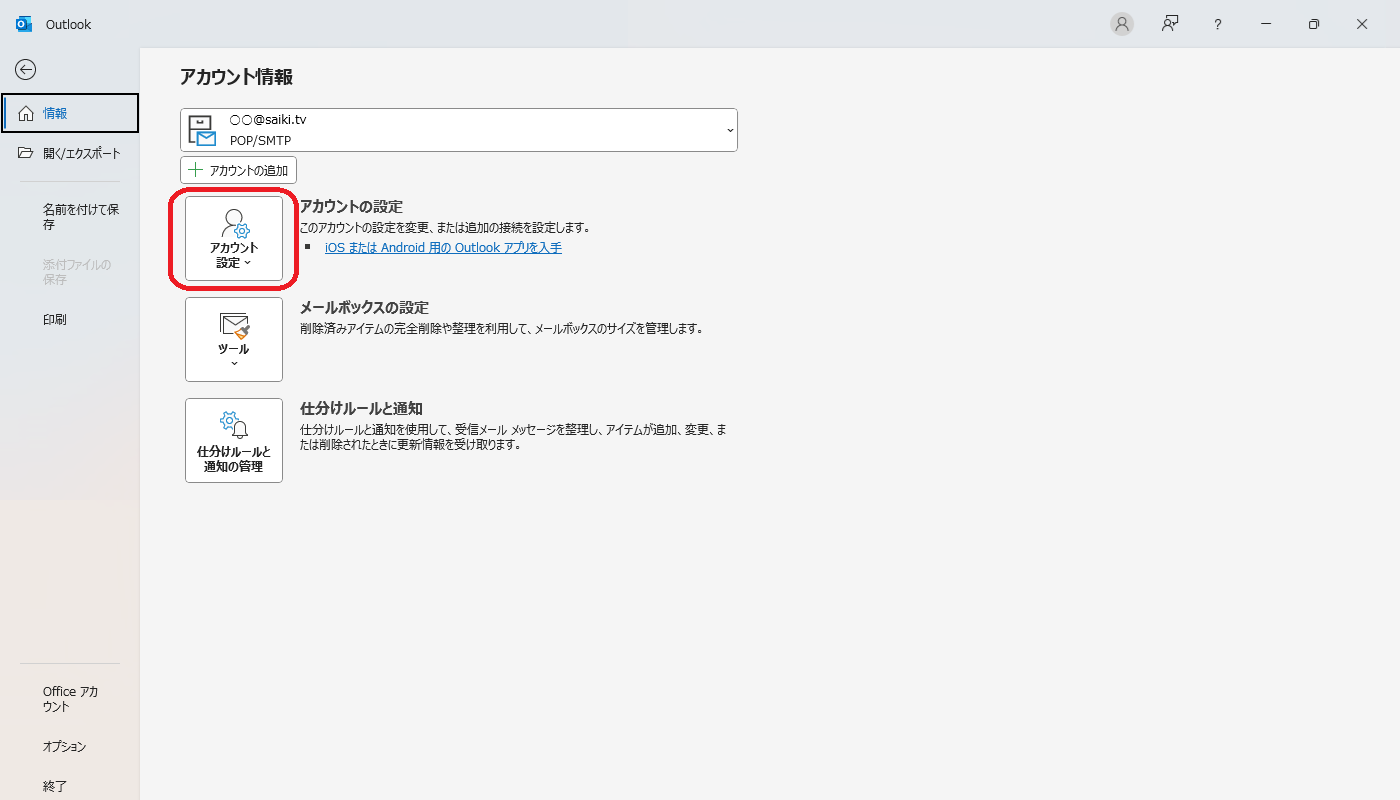Click the Outlook logo in title bar
1400x800 pixels.
pos(24,24)
